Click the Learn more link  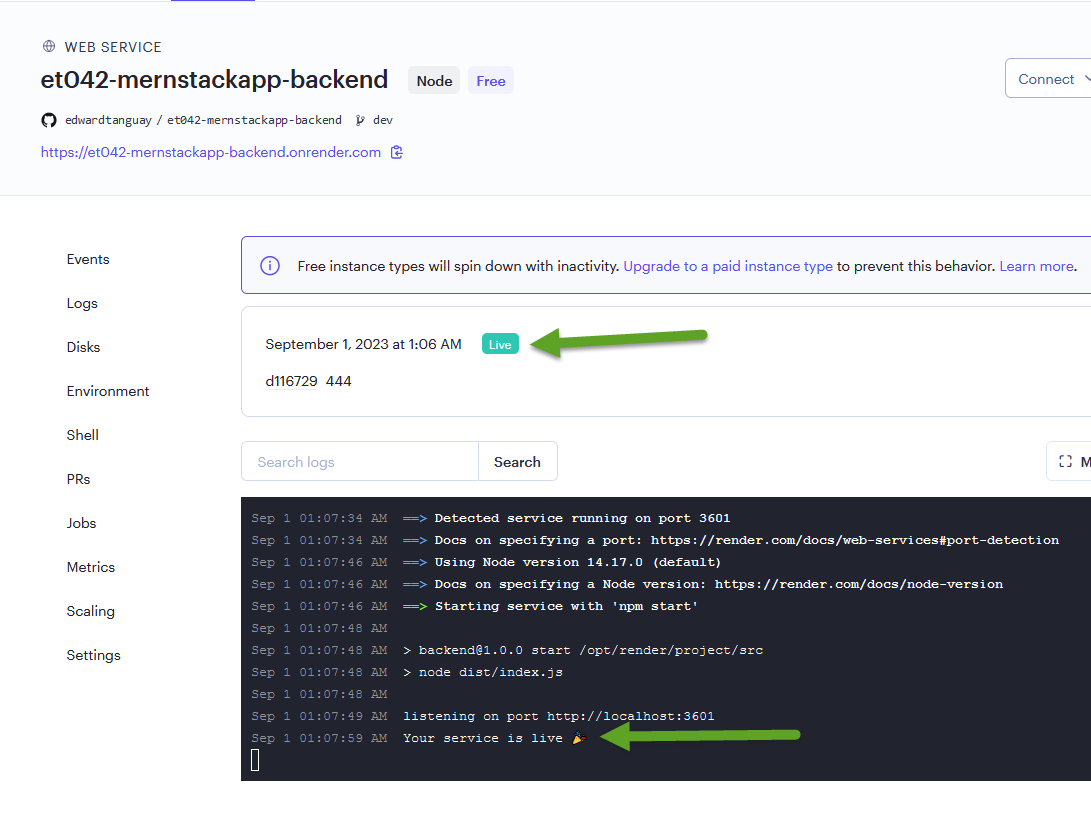(x=1037, y=266)
